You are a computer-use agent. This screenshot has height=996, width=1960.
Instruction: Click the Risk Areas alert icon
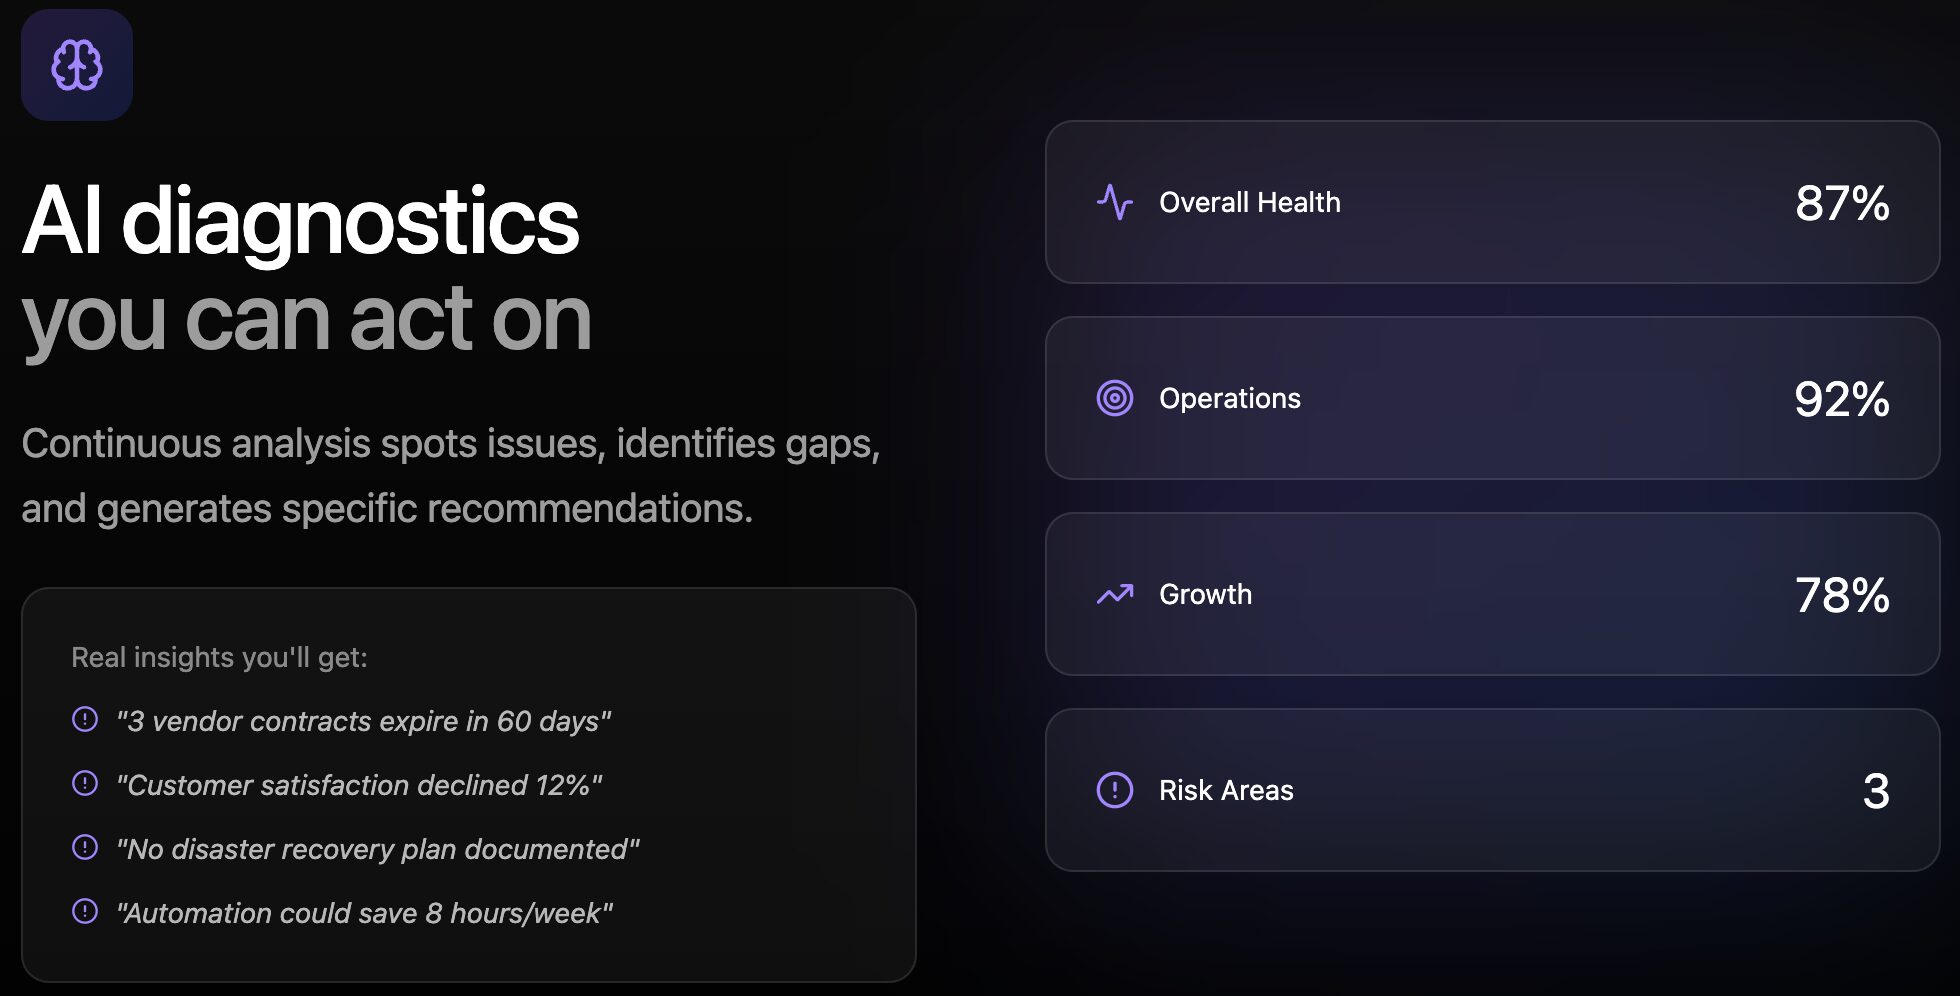coord(1114,790)
